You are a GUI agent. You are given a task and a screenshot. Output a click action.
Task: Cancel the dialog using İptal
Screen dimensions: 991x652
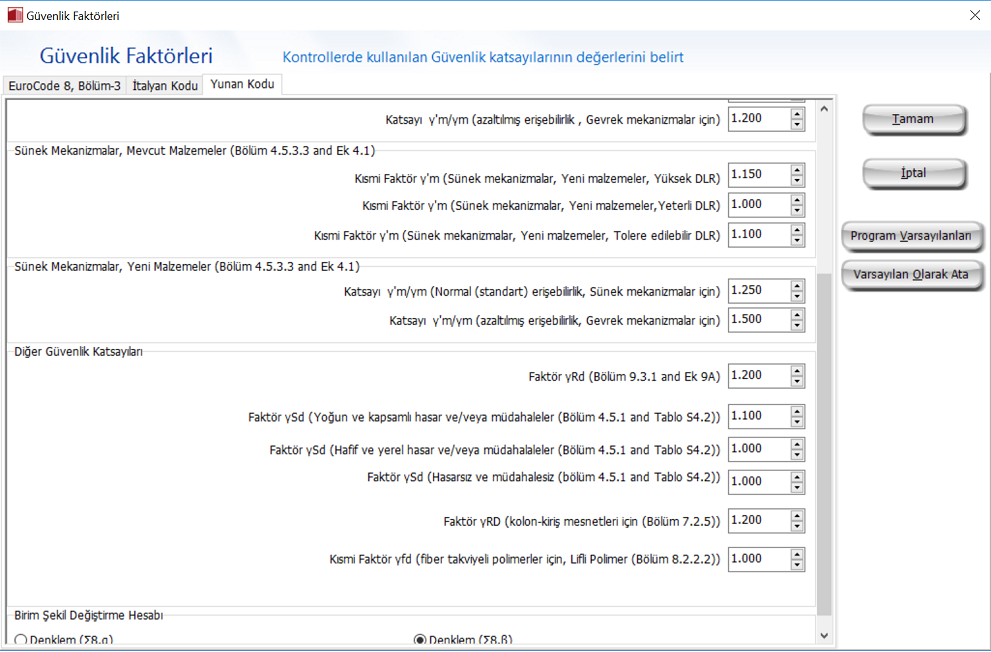913,173
